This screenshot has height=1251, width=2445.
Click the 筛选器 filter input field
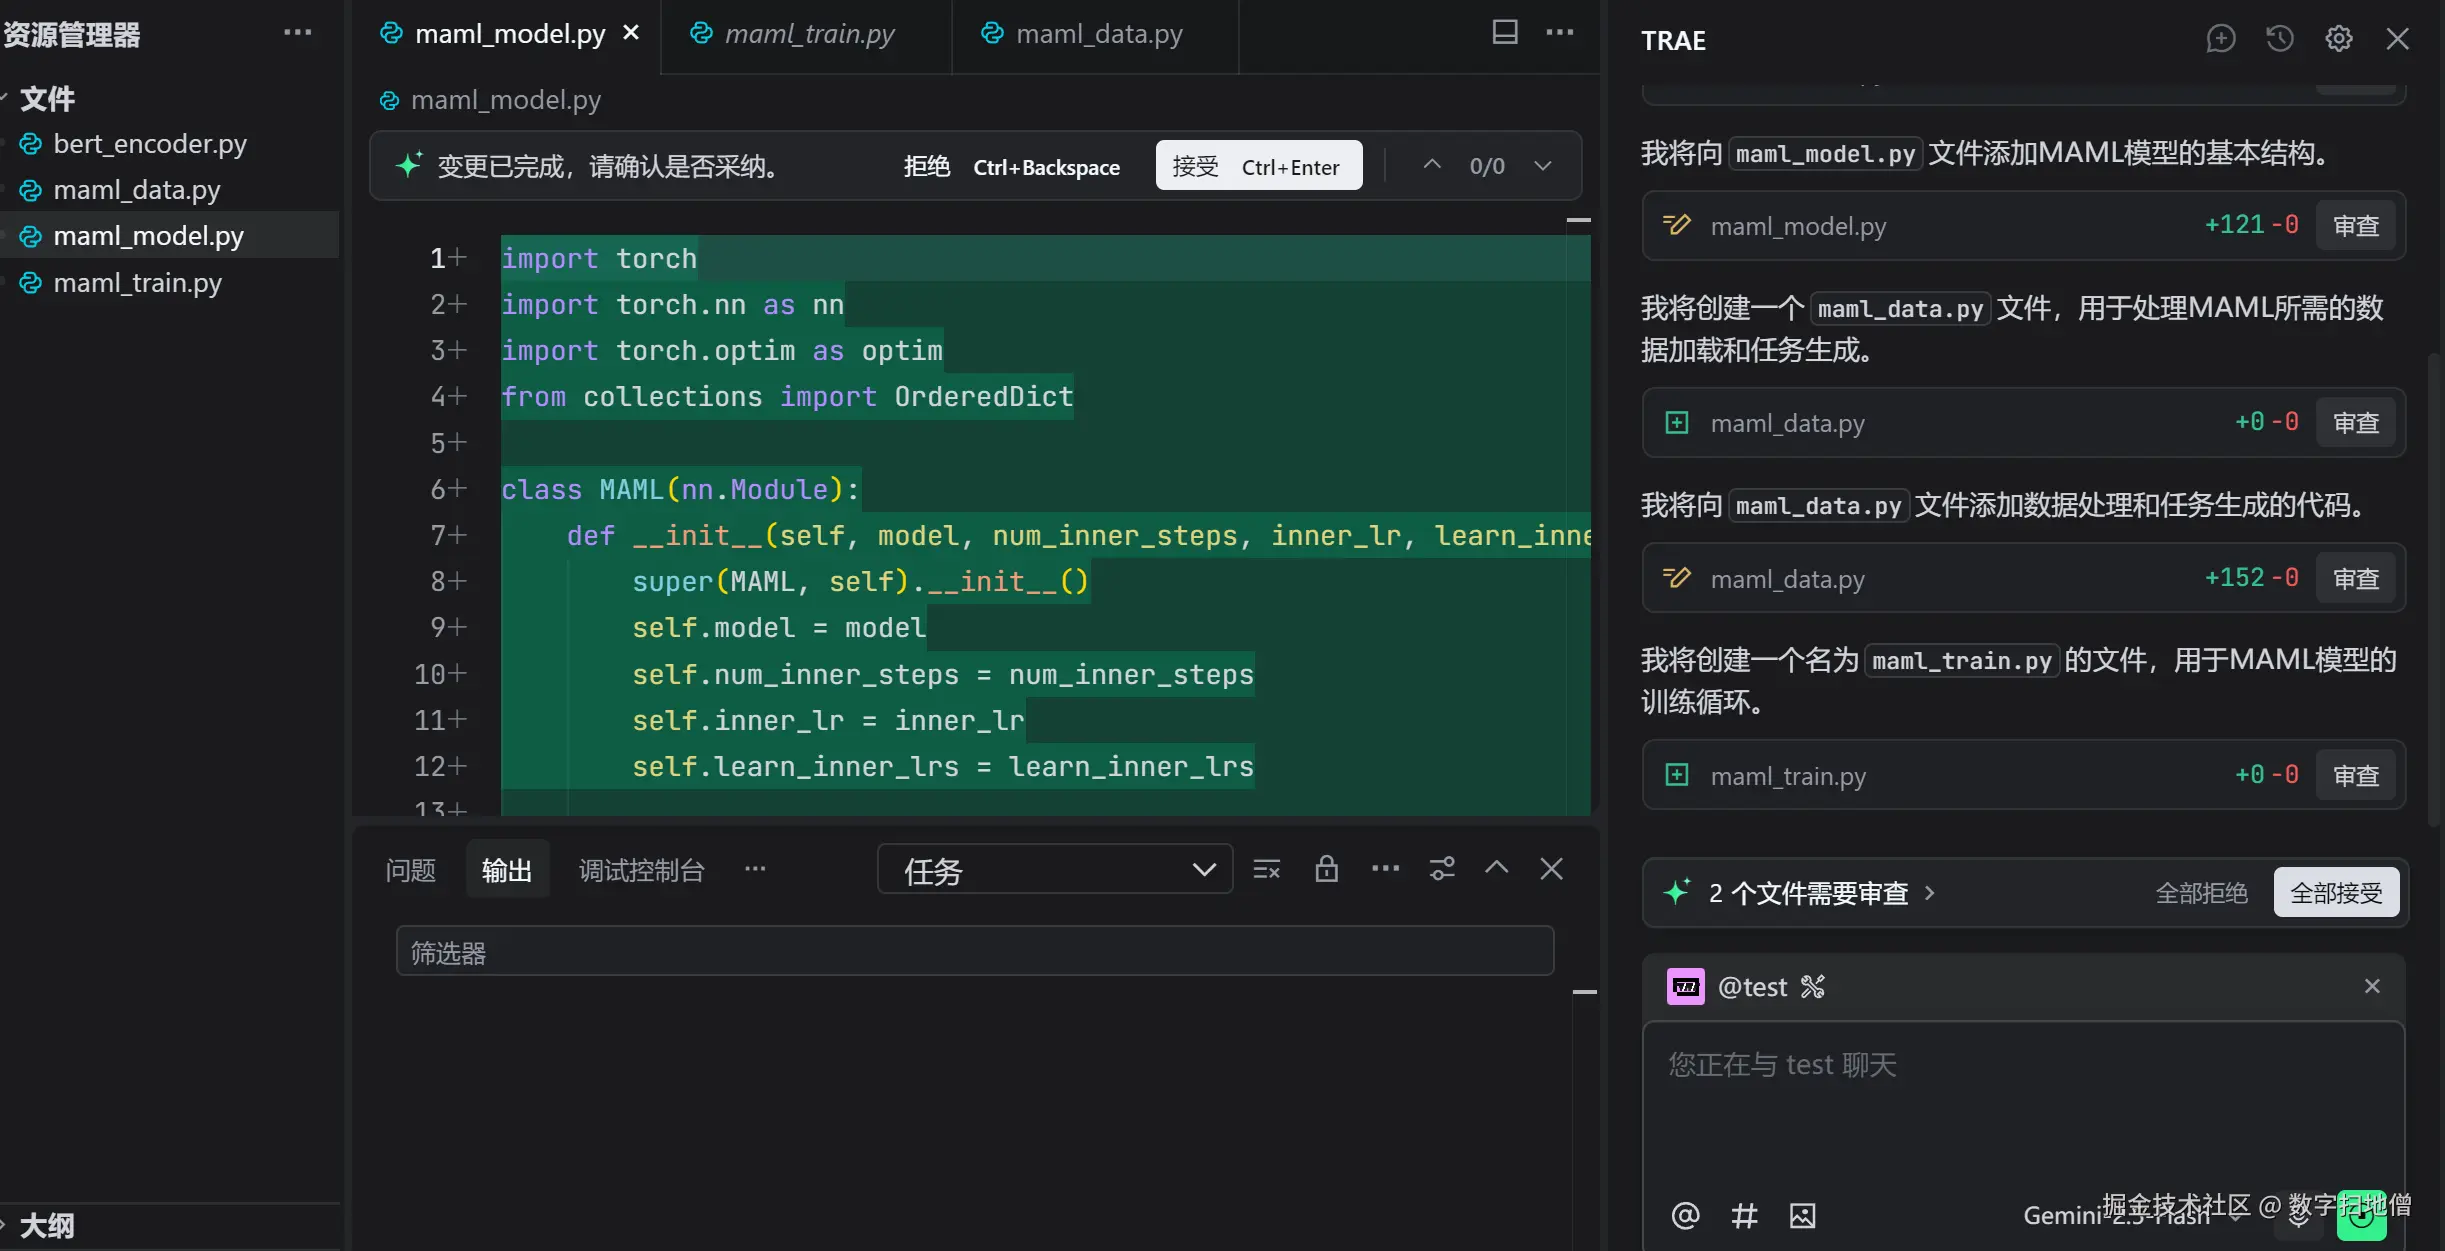(974, 952)
